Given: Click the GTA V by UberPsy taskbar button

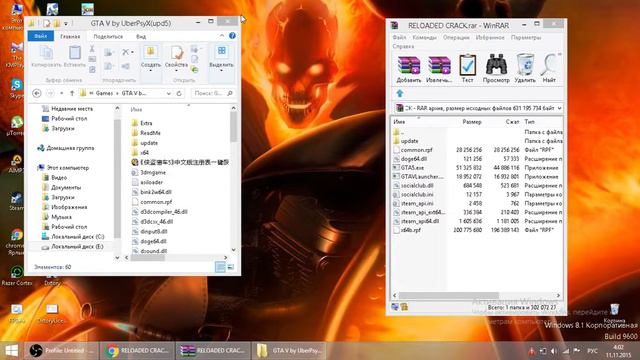Looking at the screenshot, I should pyautogui.click(x=288, y=351).
